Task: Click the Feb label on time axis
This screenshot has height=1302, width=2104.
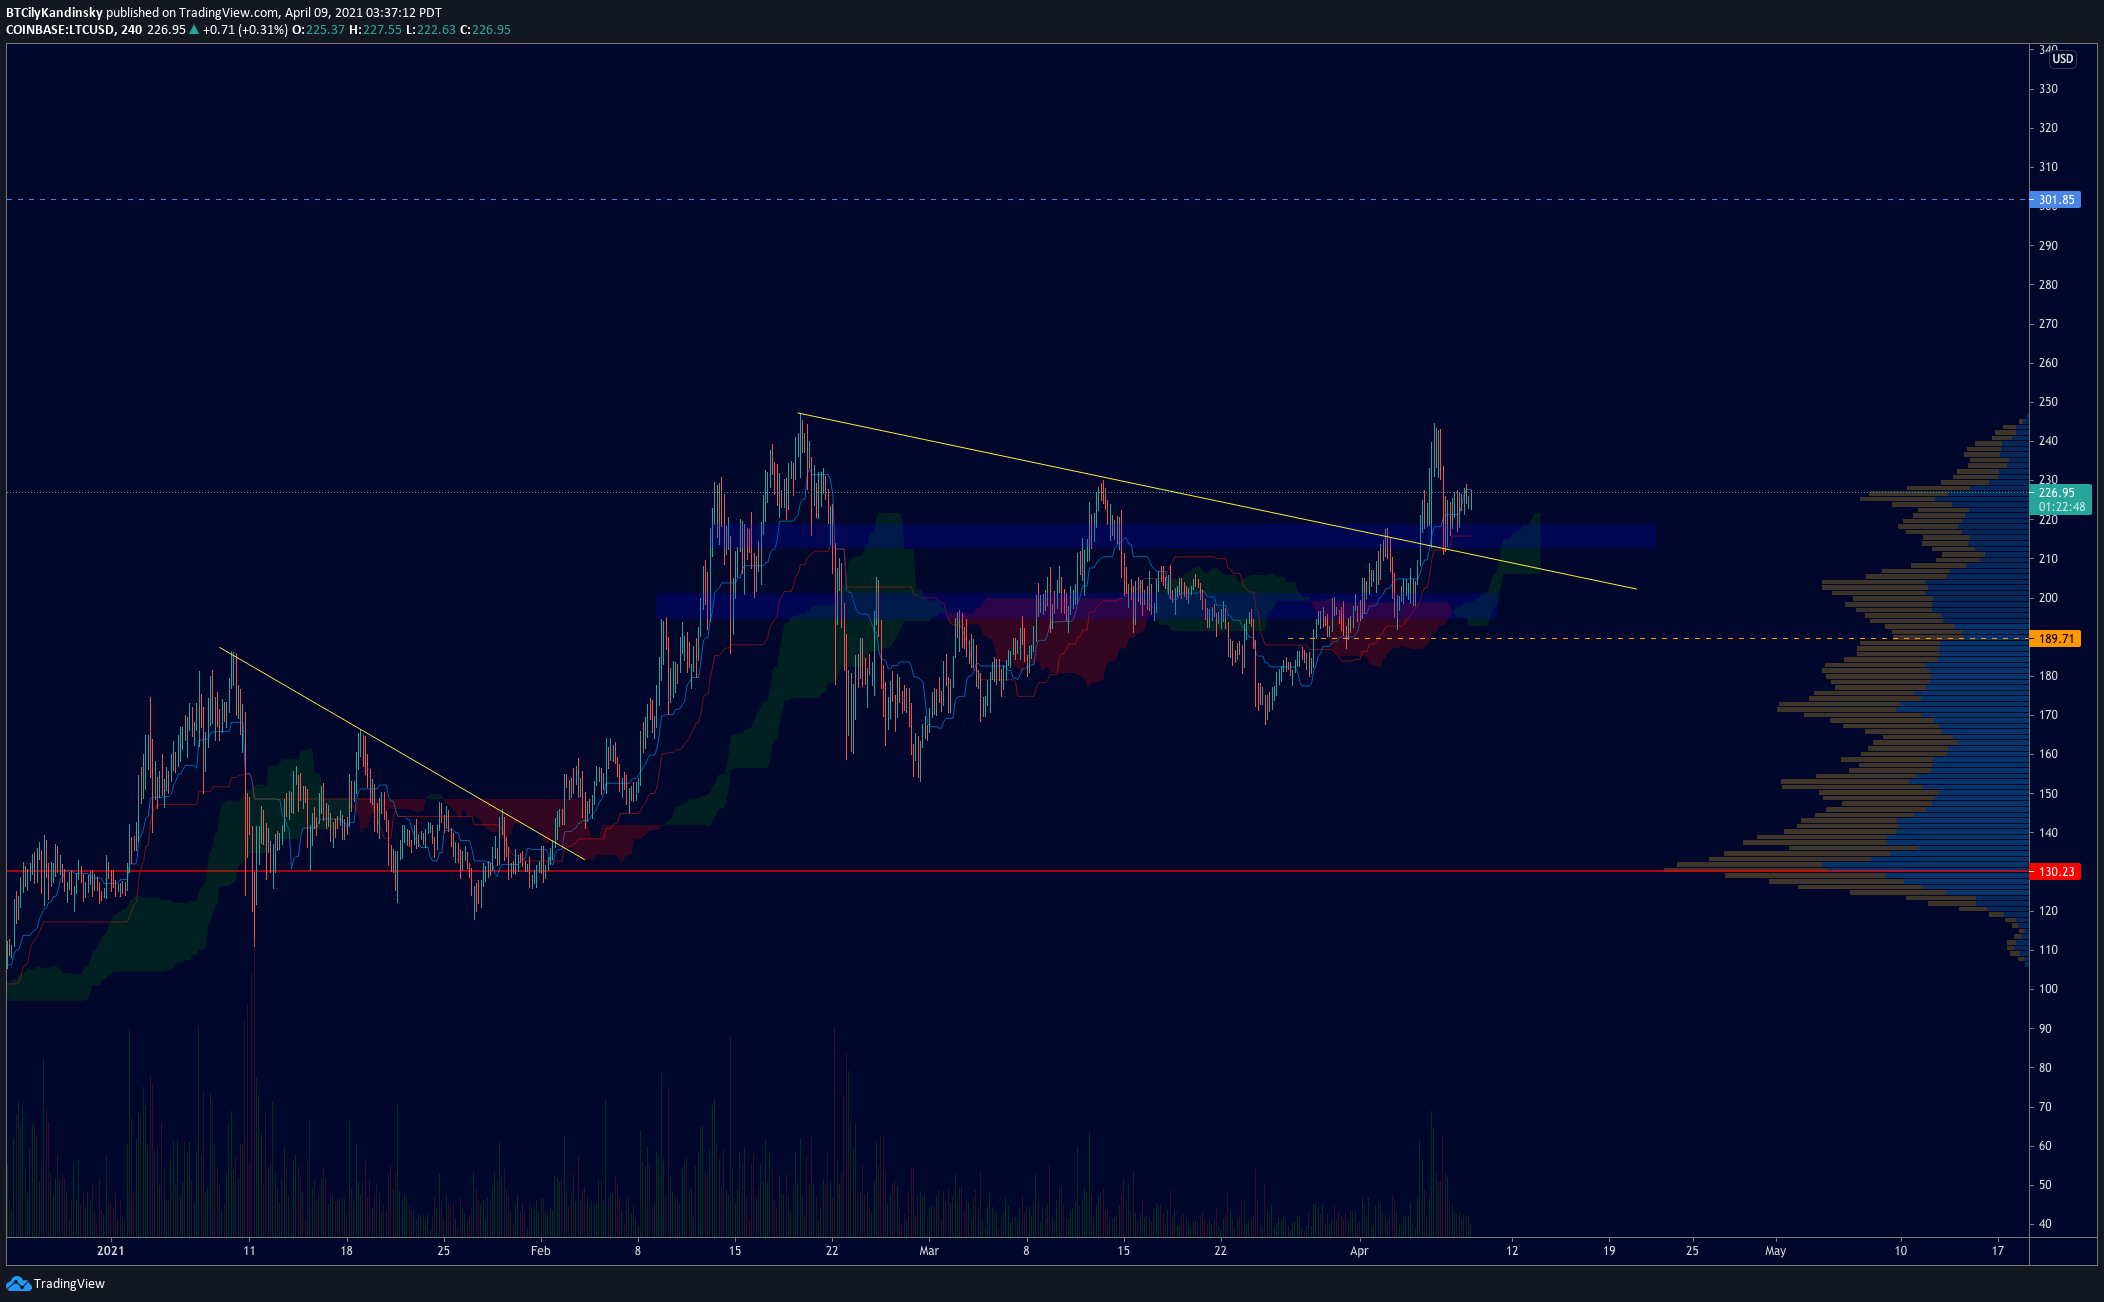Action: pyautogui.click(x=540, y=1251)
